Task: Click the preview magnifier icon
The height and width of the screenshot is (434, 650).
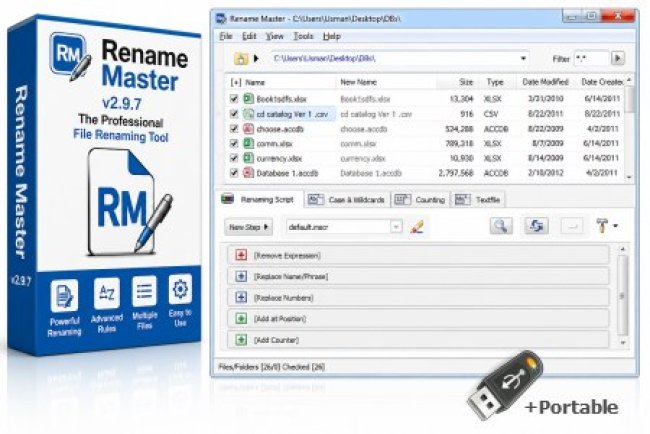Action: pos(501,226)
